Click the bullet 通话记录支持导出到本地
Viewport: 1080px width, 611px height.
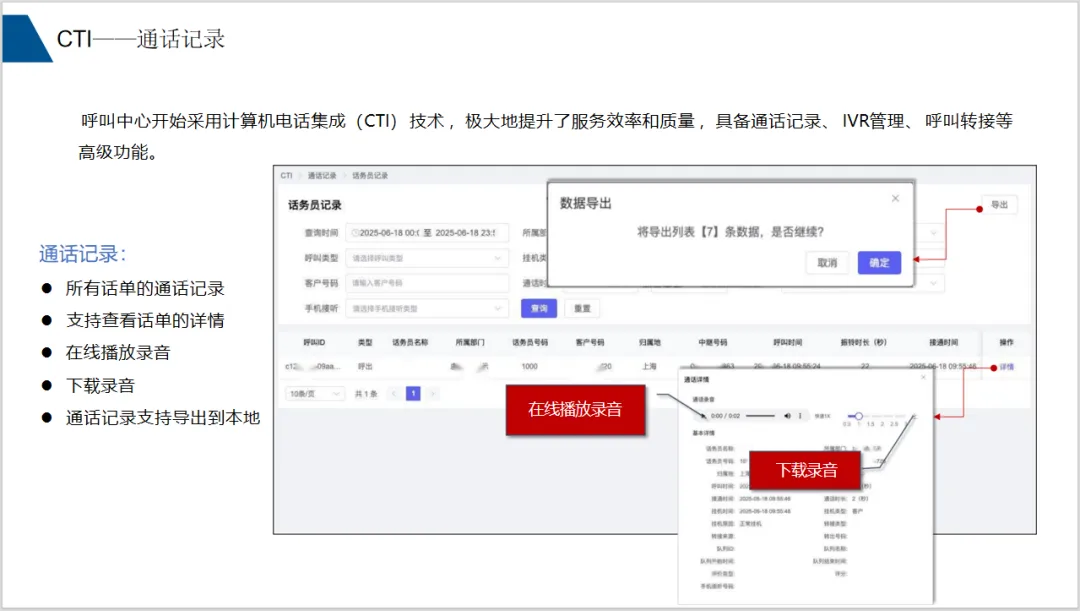[x=163, y=417]
